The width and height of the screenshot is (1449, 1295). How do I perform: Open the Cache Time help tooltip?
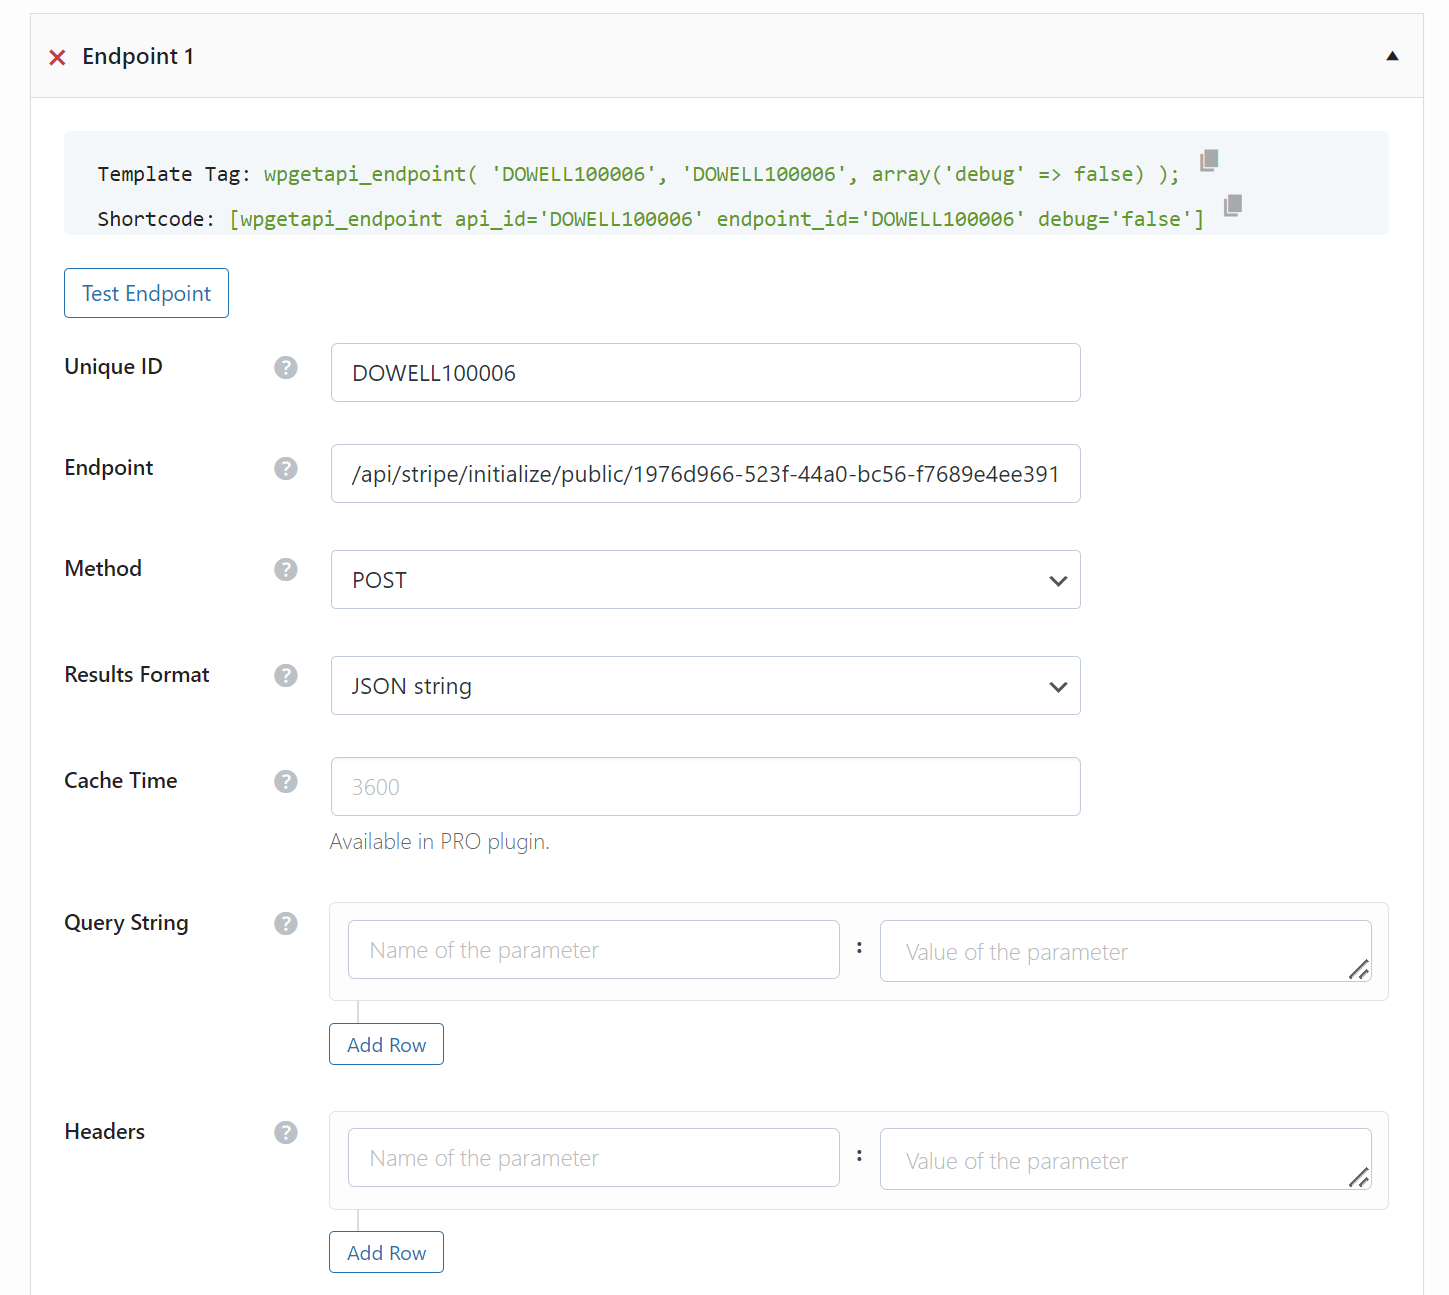pos(286,782)
